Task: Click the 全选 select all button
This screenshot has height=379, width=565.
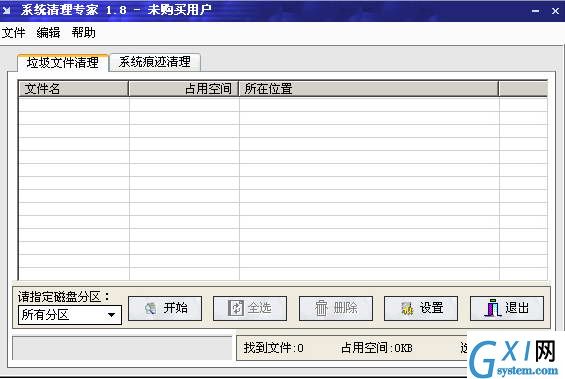Action: click(250, 308)
